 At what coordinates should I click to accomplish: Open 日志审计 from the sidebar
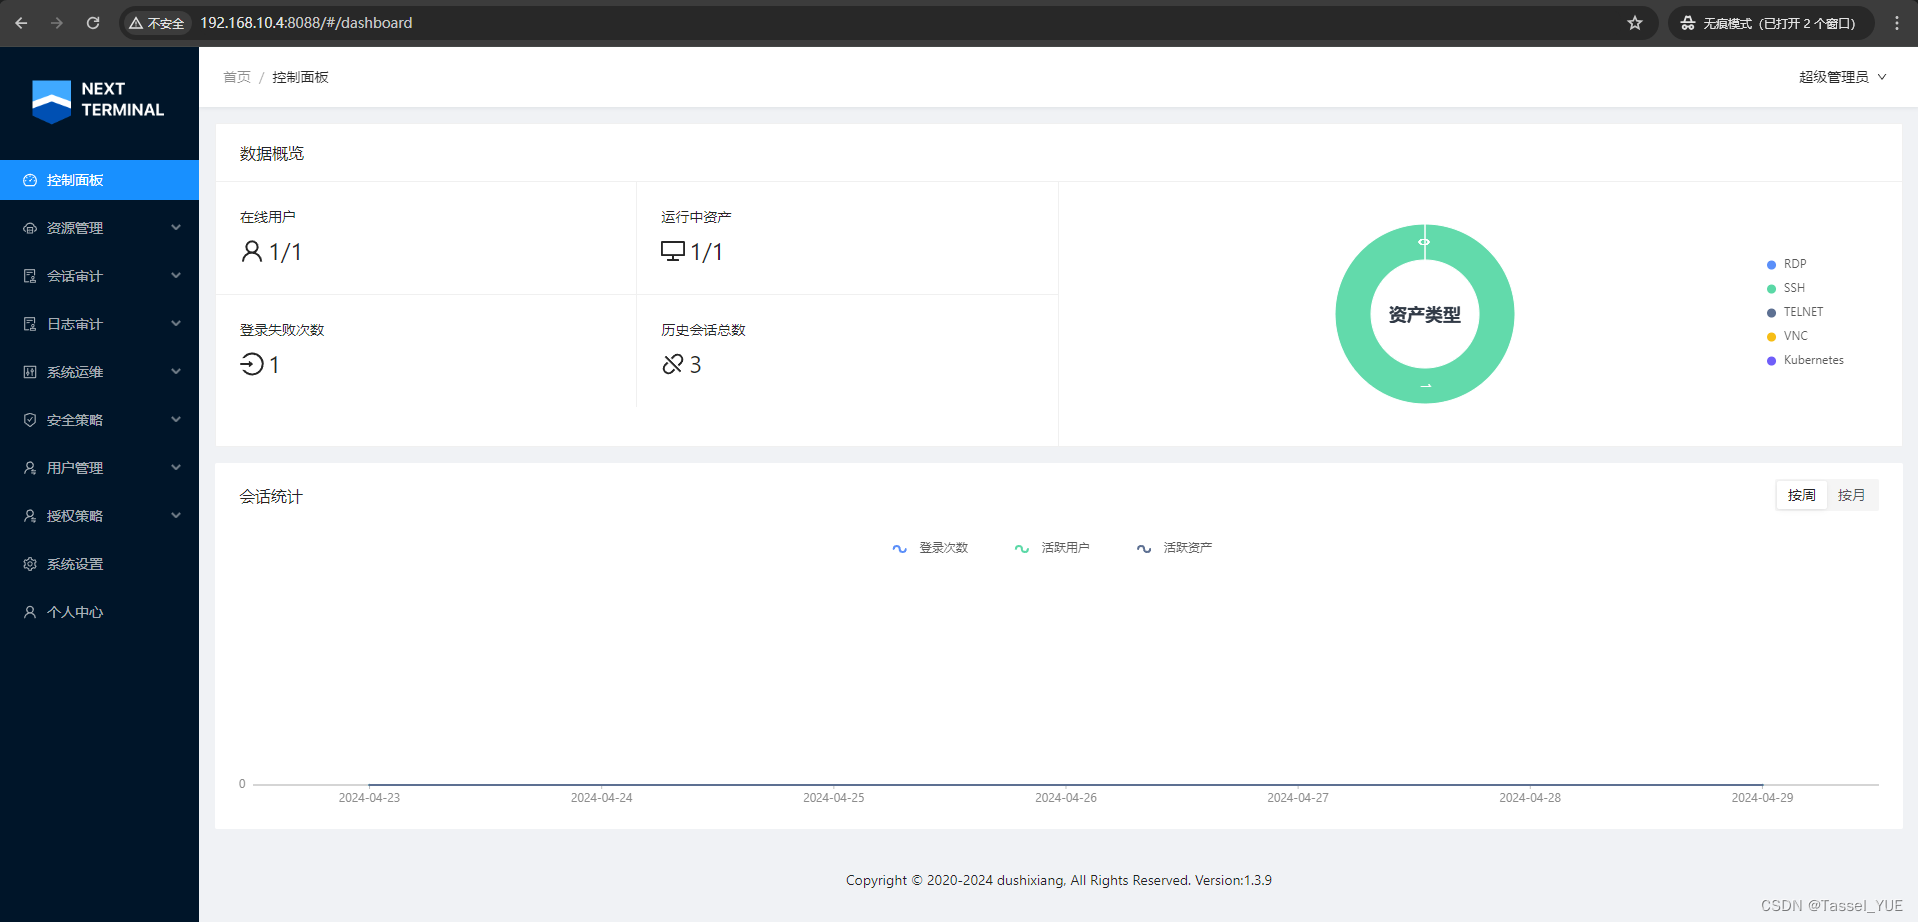point(74,323)
